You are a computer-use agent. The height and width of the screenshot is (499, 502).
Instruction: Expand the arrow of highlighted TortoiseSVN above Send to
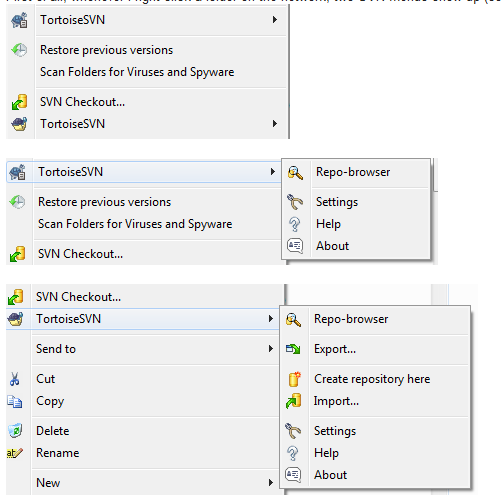coord(271,319)
